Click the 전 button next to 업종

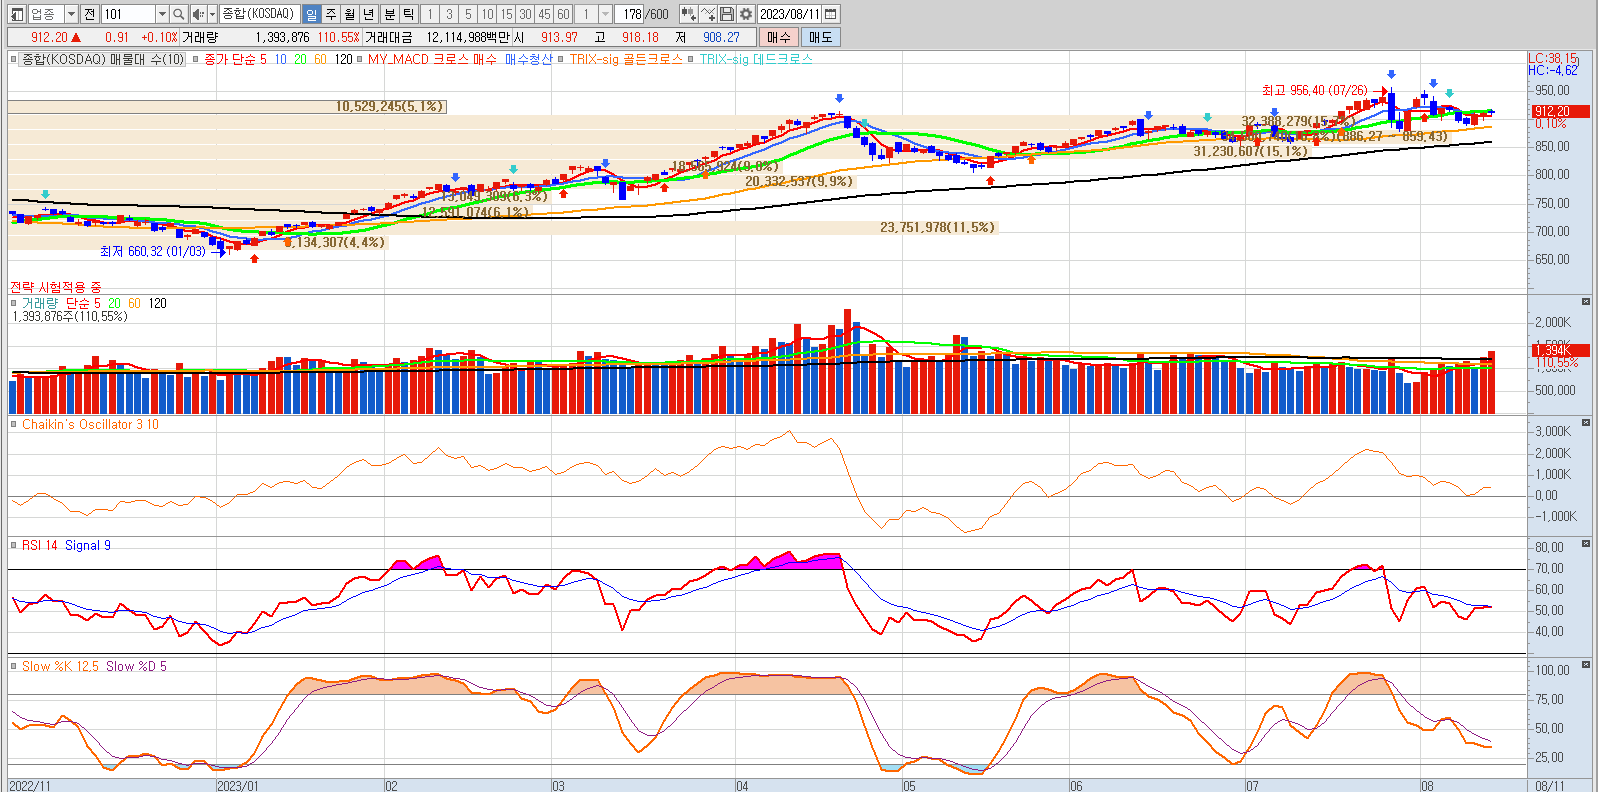pos(90,14)
